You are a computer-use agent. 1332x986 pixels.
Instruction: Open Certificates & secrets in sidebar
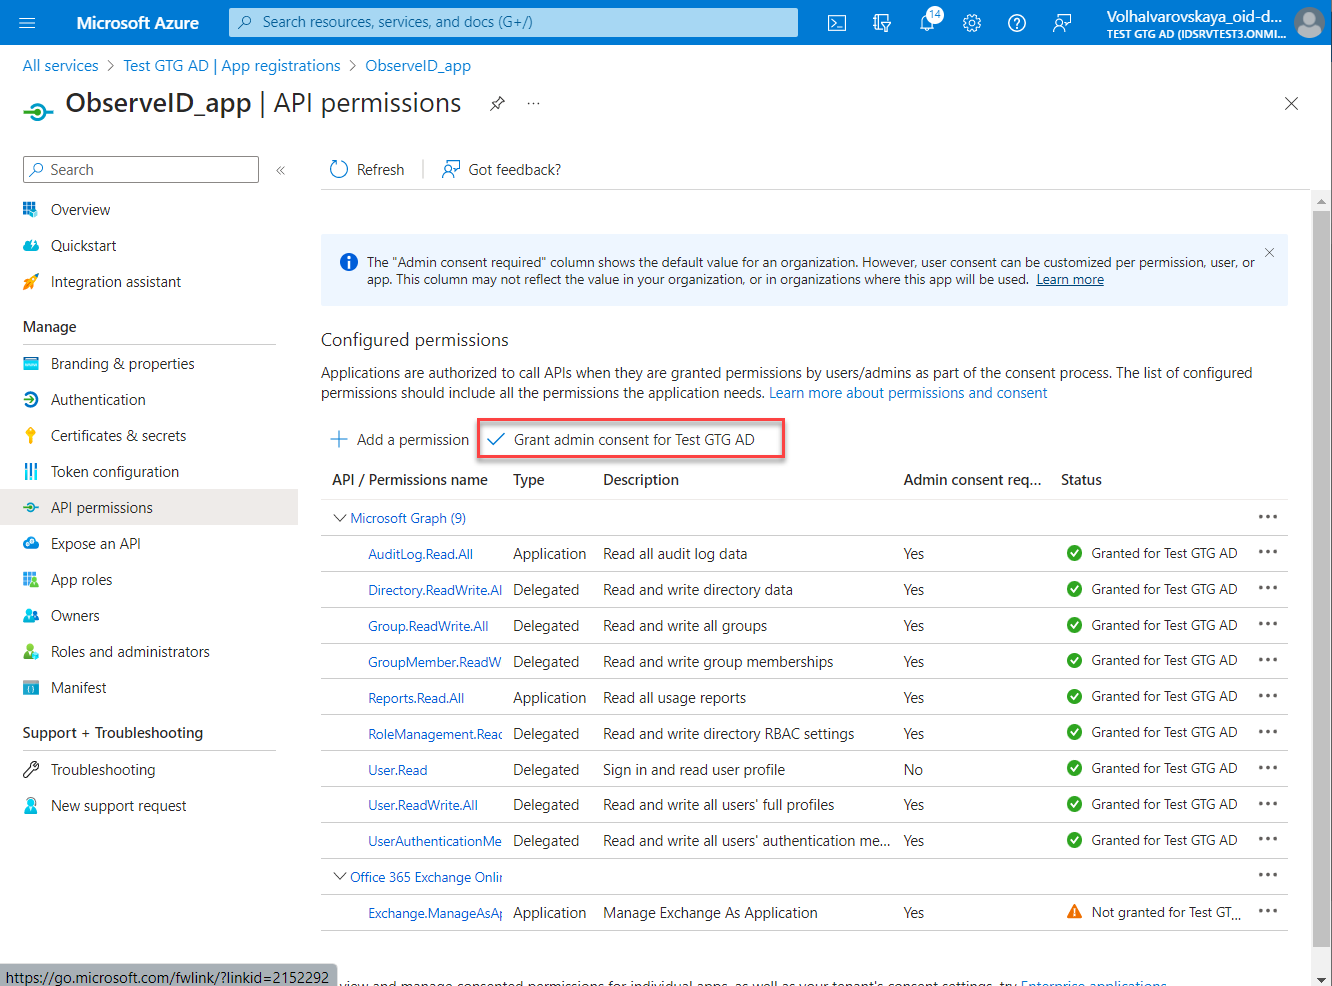tap(118, 436)
